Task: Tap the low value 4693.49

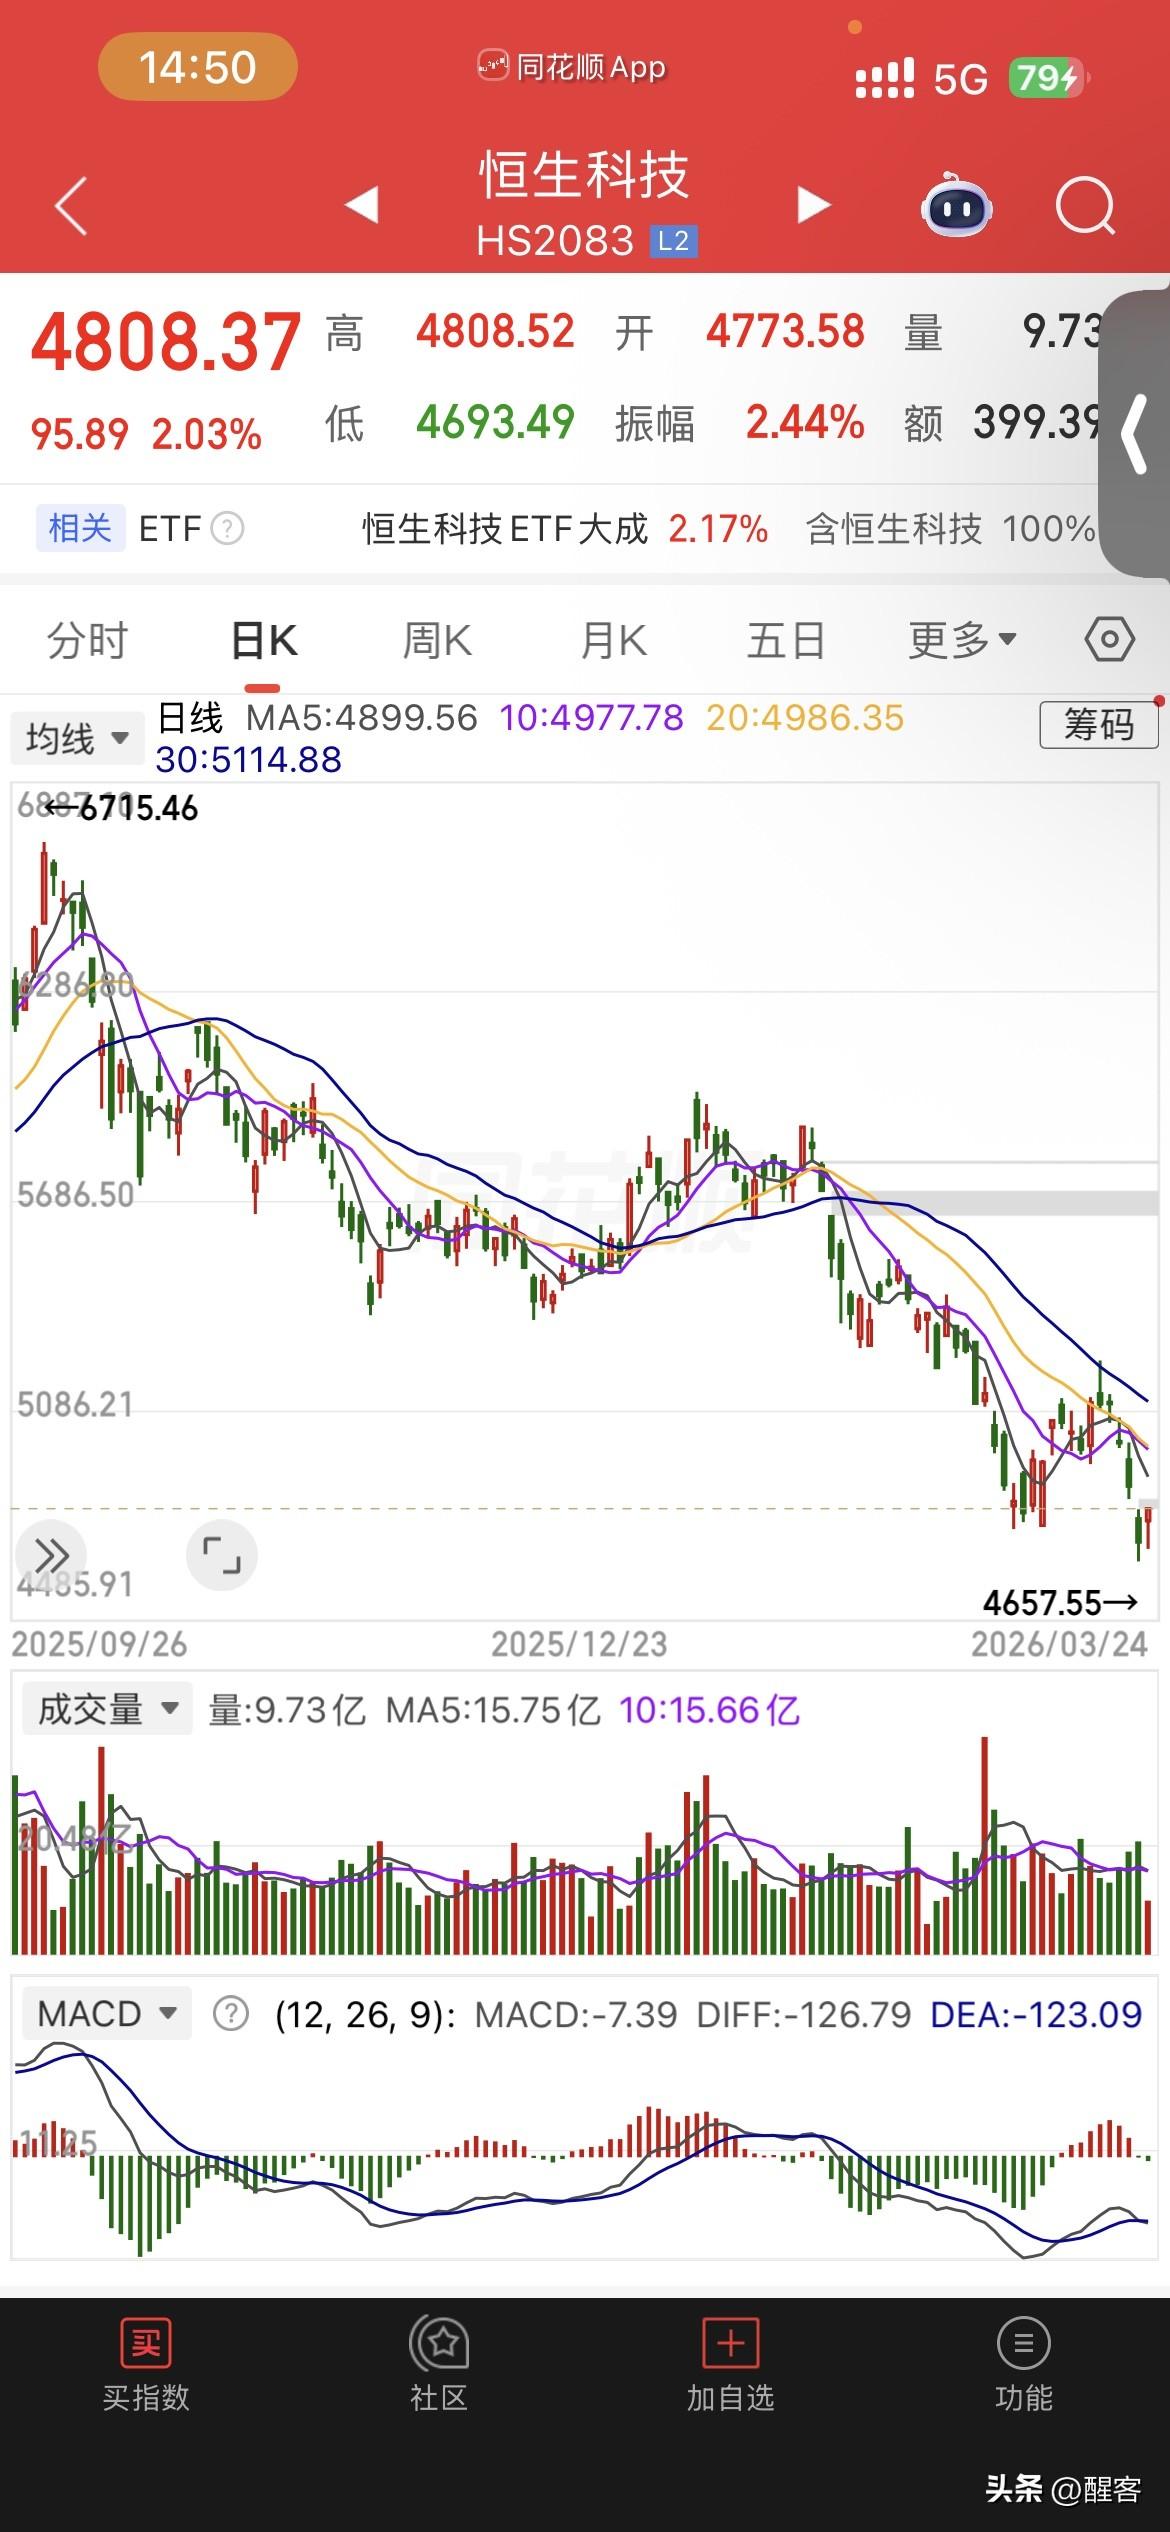Action: (496, 422)
